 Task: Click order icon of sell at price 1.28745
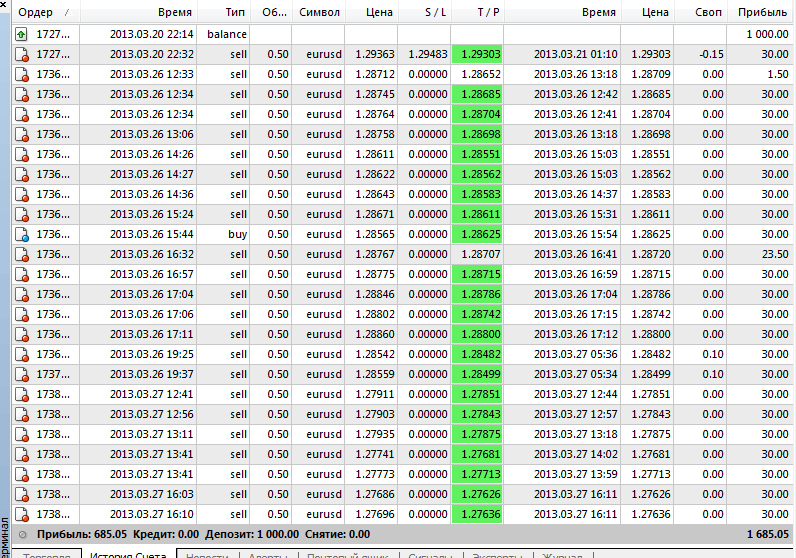(x=22, y=94)
